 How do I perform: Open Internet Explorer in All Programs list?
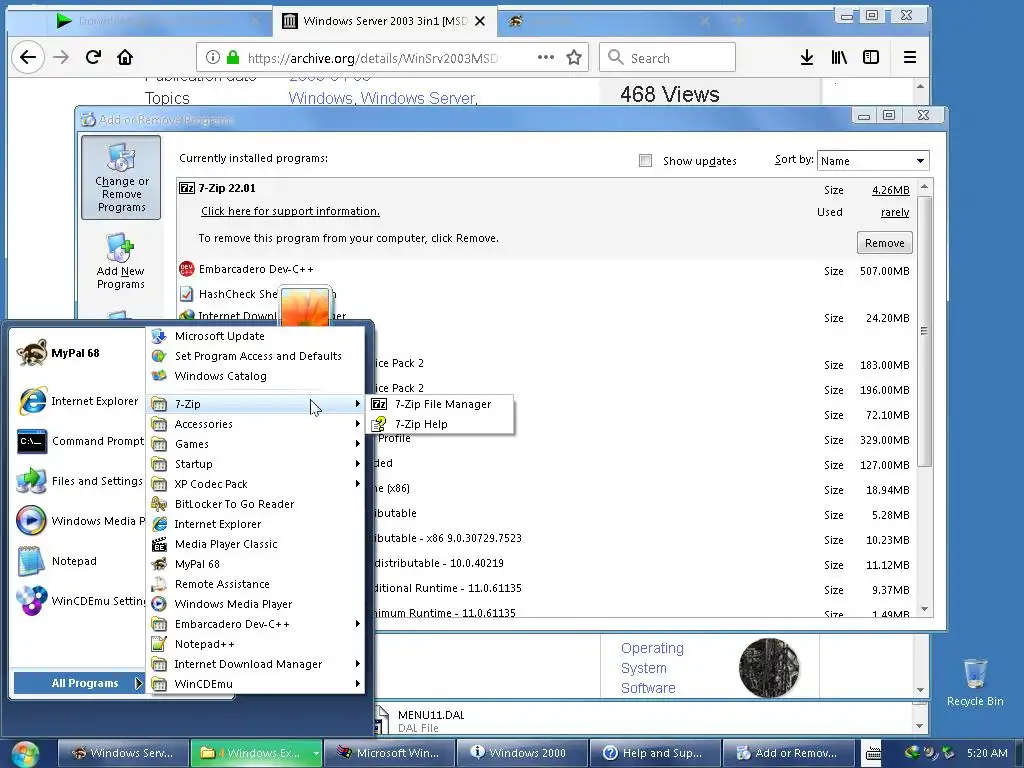[255, 524]
